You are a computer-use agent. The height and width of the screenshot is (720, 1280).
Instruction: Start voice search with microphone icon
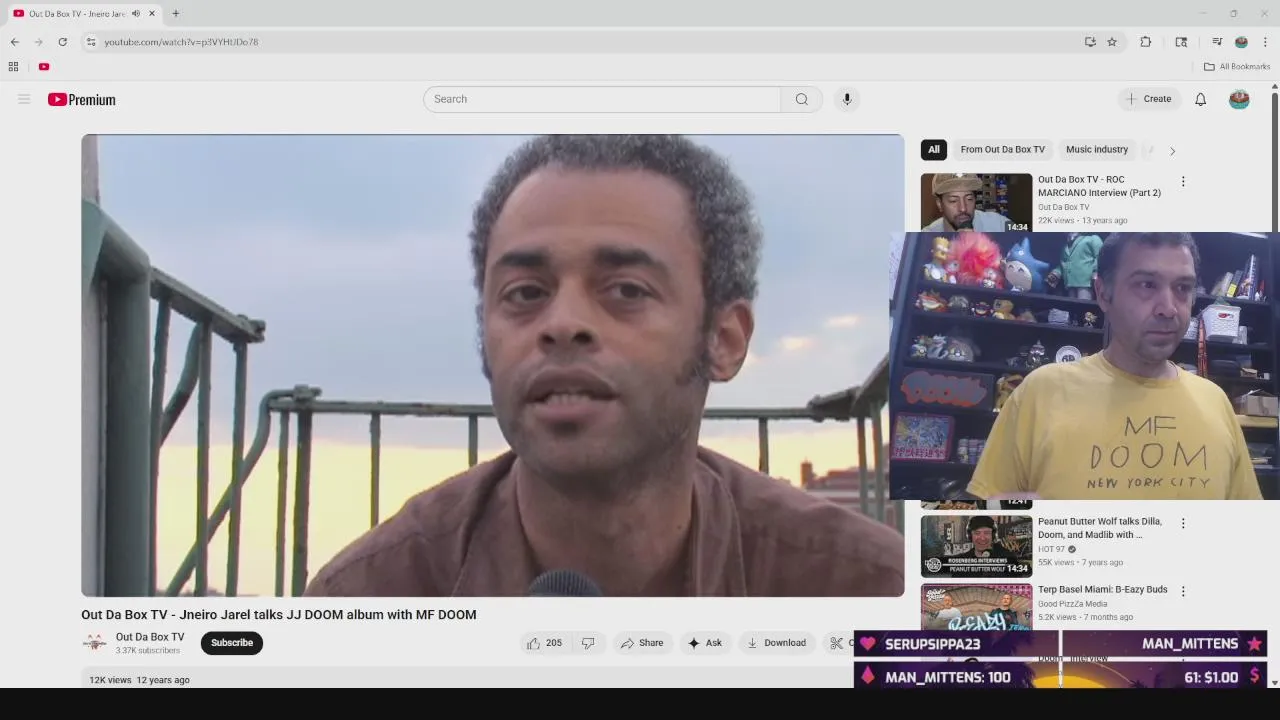coord(846,99)
